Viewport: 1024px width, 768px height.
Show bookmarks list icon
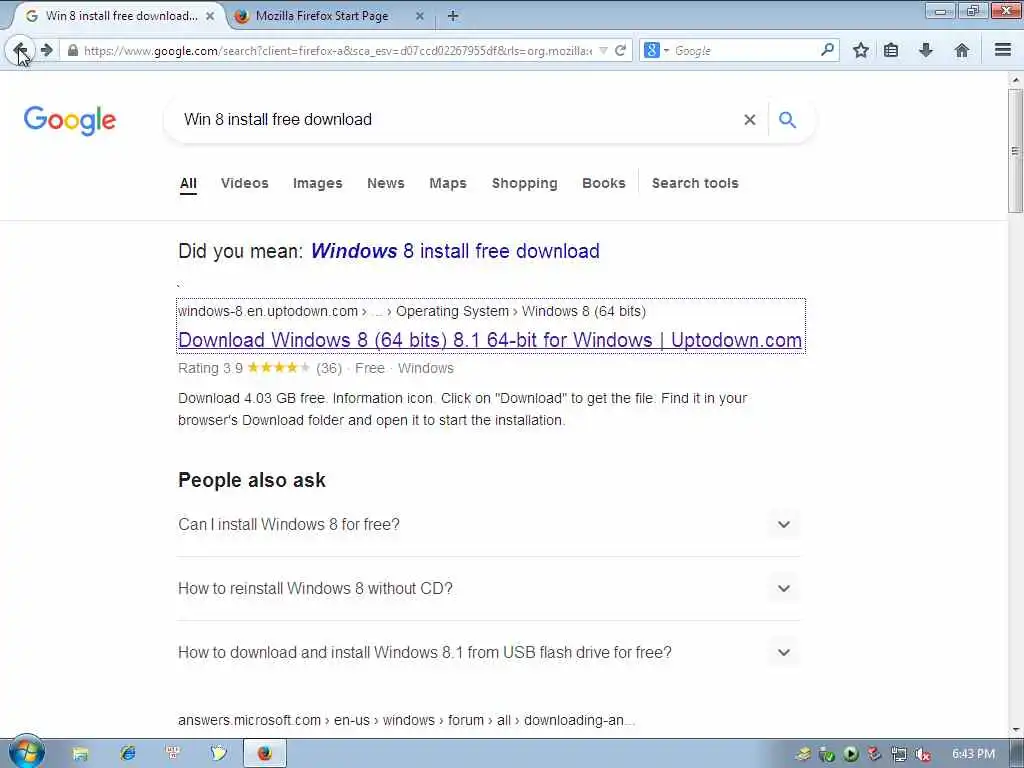click(891, 50)
